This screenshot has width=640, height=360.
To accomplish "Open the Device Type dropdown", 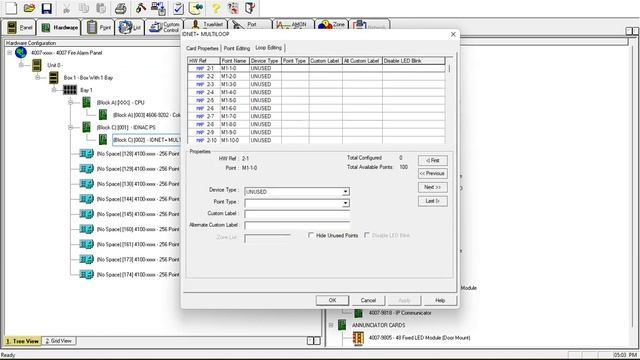I will pos(345,191).
